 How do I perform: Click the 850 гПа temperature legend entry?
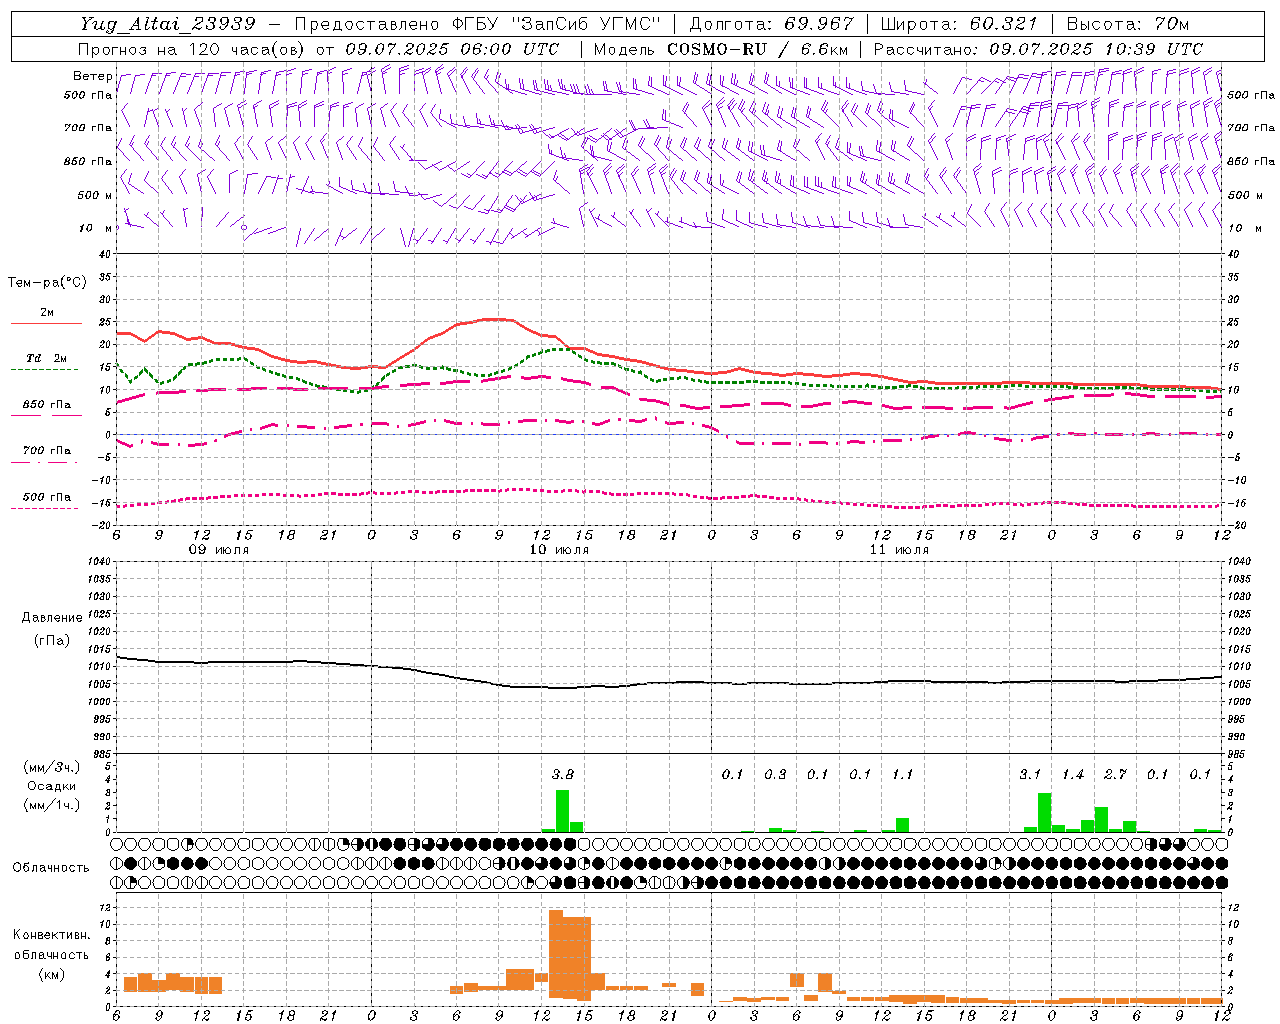pyautogui.click(x=46, y=405)
